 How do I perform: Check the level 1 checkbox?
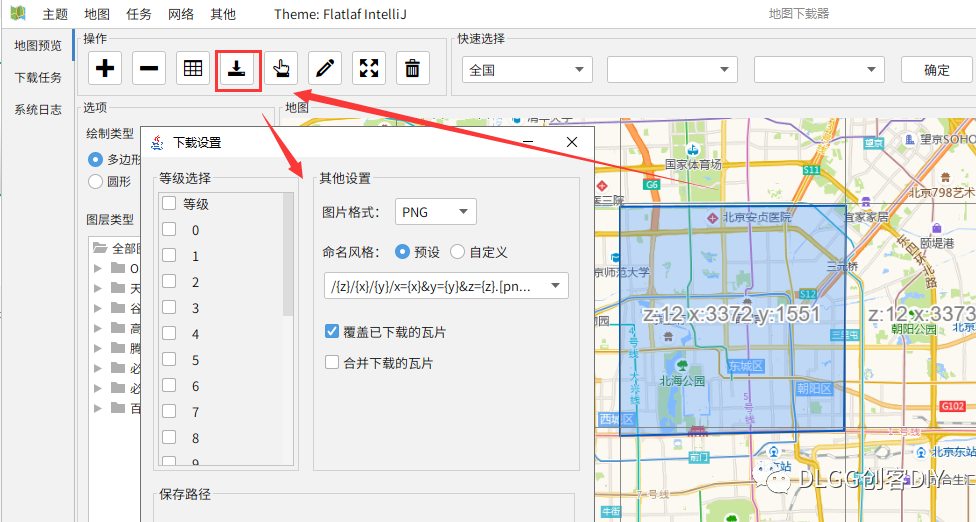click(169, 256)
